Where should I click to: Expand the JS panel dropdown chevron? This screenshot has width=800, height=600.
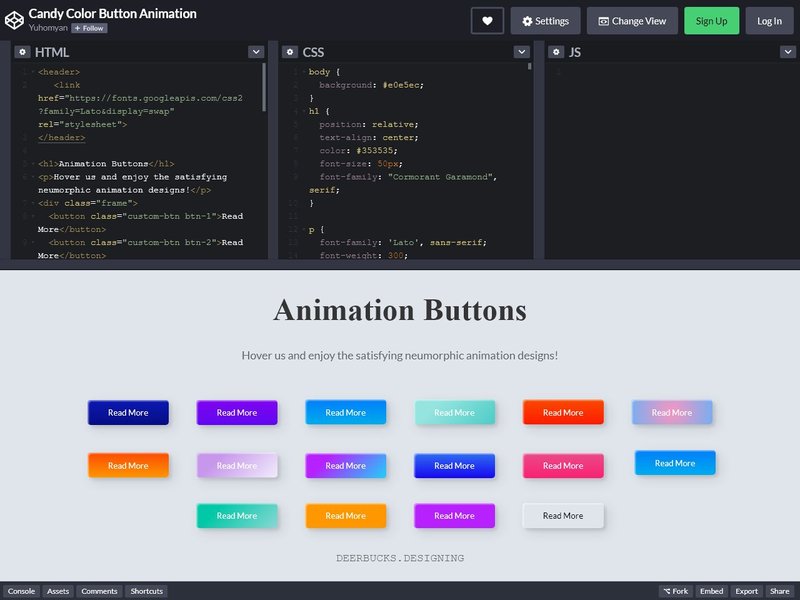click(x=788, y=52)
